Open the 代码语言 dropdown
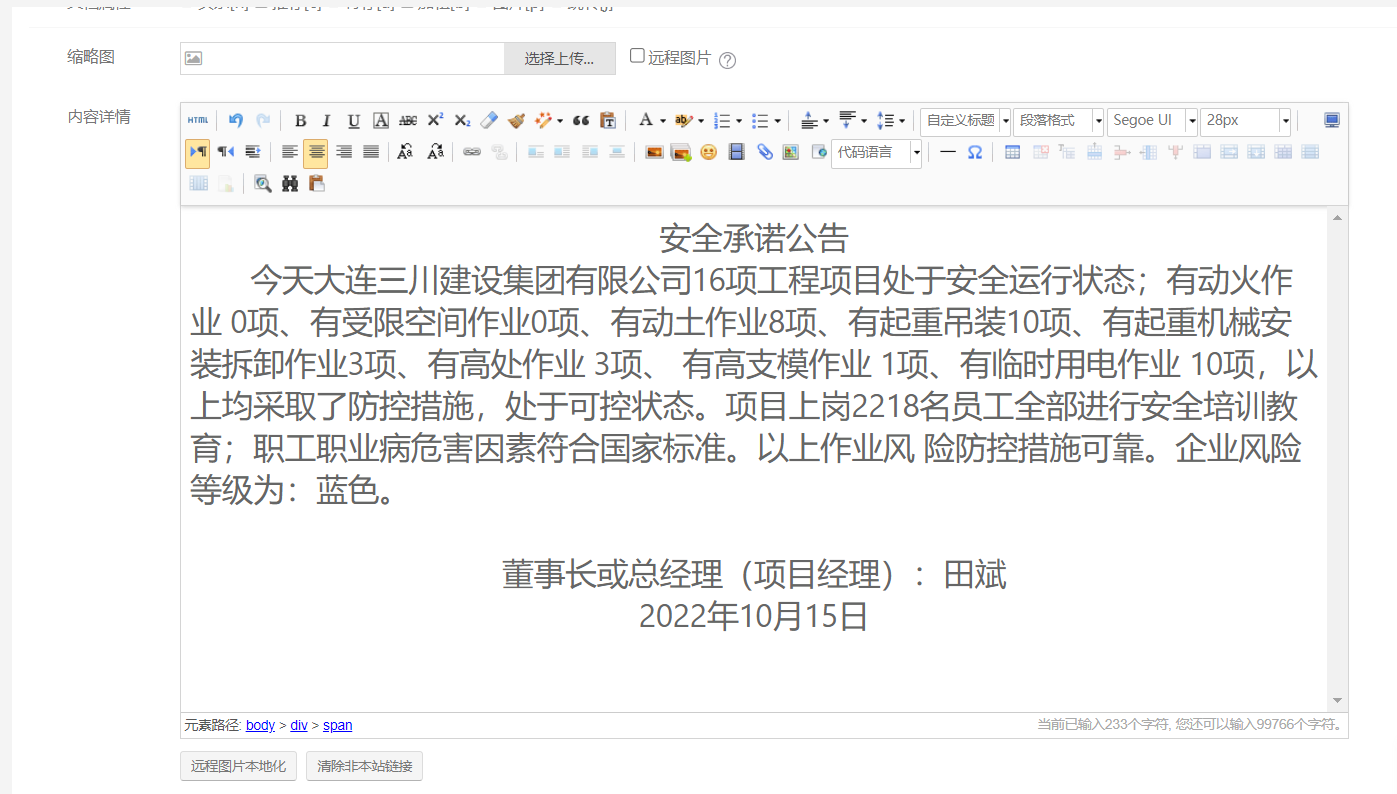The width and height of the screenshot is (1397, 794). tap(876, 153)
